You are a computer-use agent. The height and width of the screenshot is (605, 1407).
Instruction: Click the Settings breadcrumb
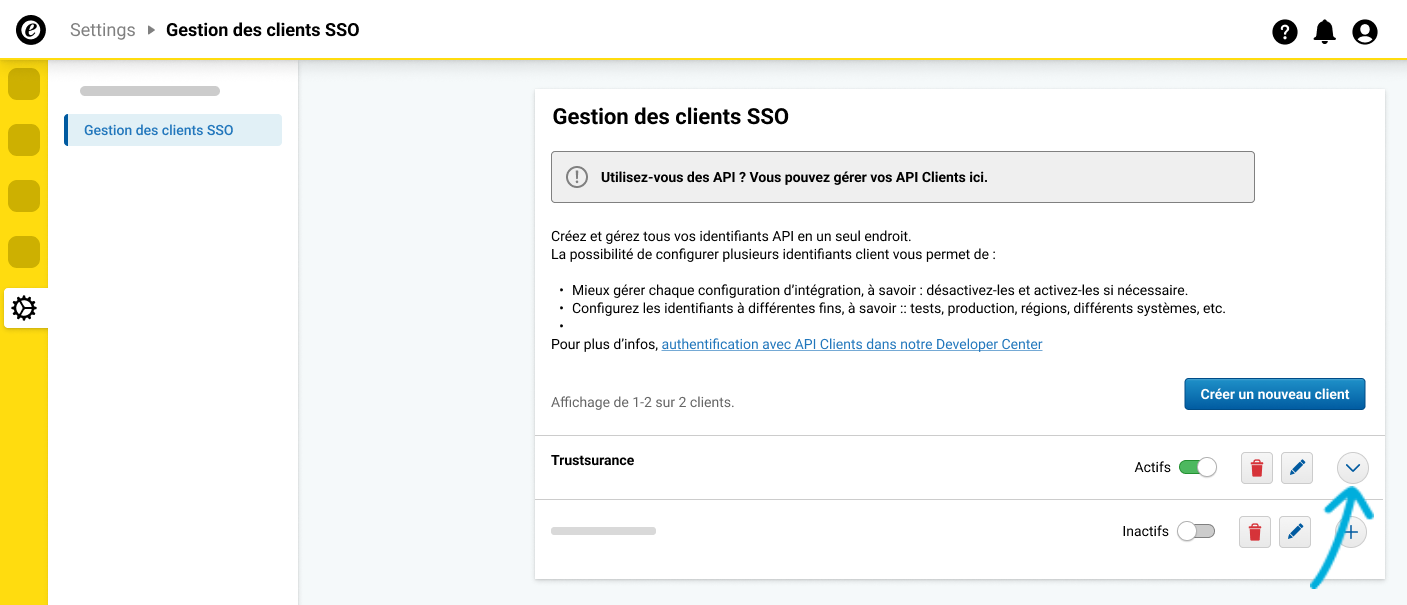pyautogui.click(x=102, y=30)
